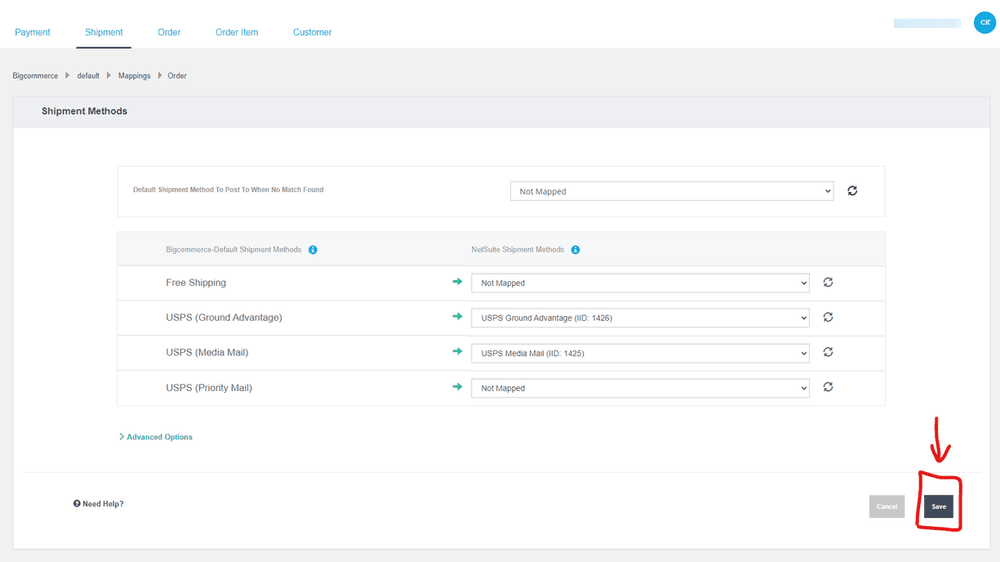Switch to the Payment tab
The width and height of the screenshot is (1000, 562).
click(33, 32)
